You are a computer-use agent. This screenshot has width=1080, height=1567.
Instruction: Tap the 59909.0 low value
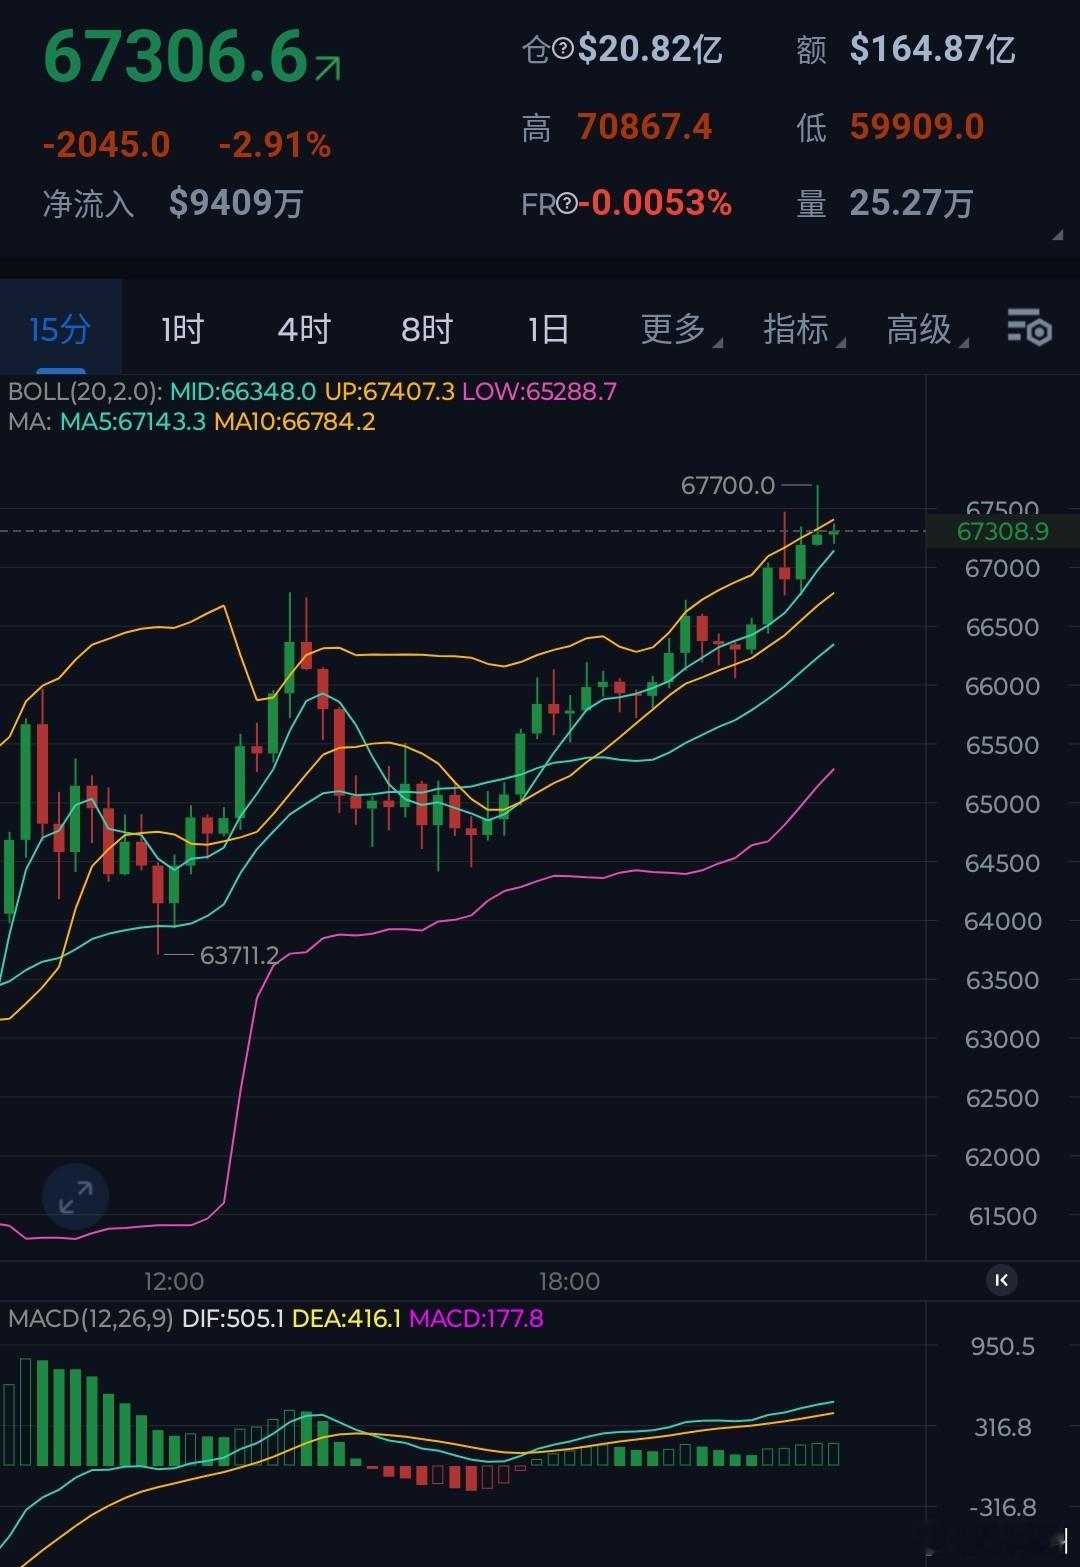click(x=917, y=127)
